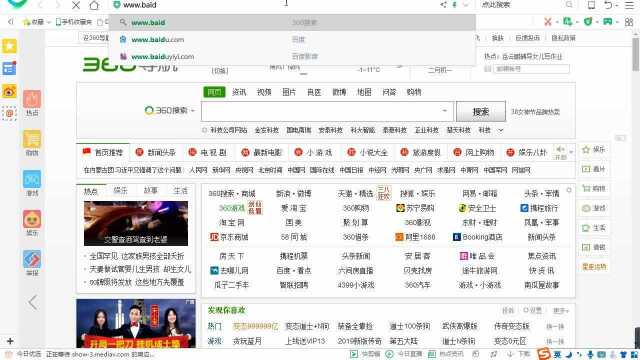Go to the browser home page icon

(x=94, y=5)
